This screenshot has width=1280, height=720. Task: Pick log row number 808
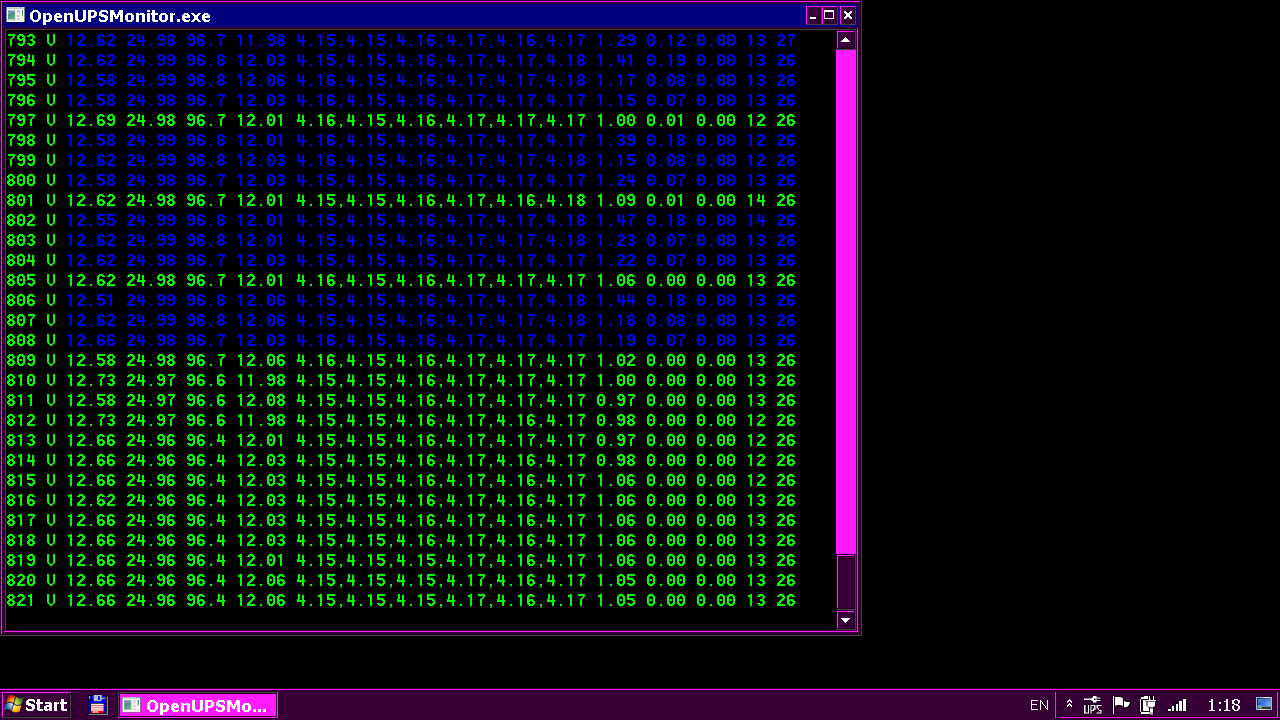[401, 340]
